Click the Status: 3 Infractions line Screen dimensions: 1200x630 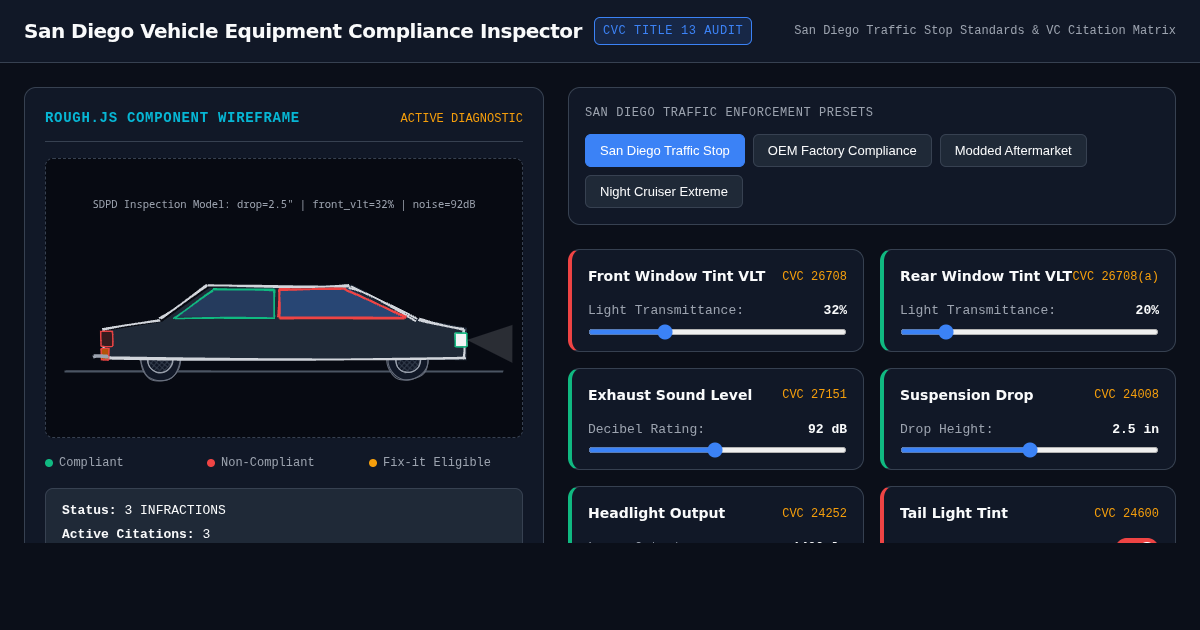point(144,510)
